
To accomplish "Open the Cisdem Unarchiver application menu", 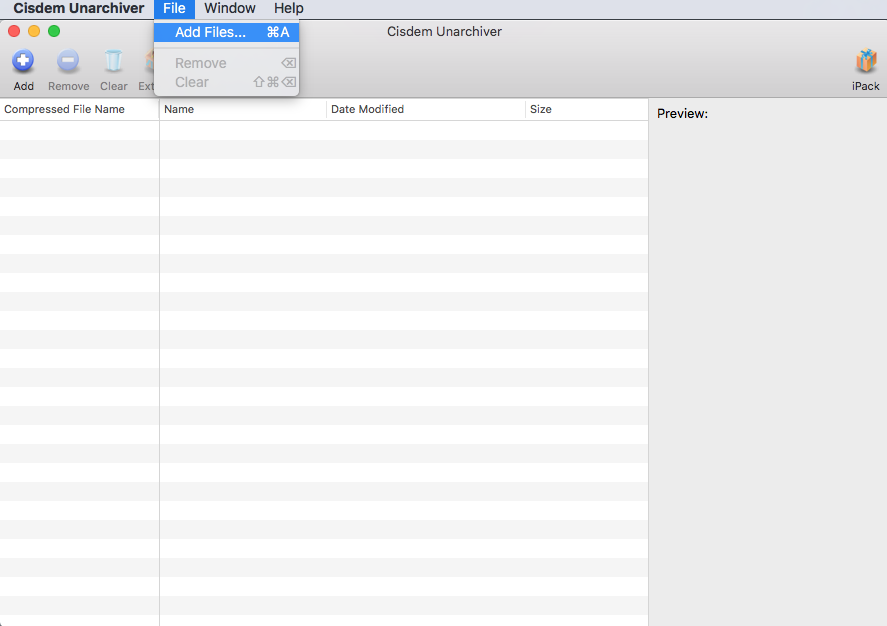I will (x=78, y=8).
